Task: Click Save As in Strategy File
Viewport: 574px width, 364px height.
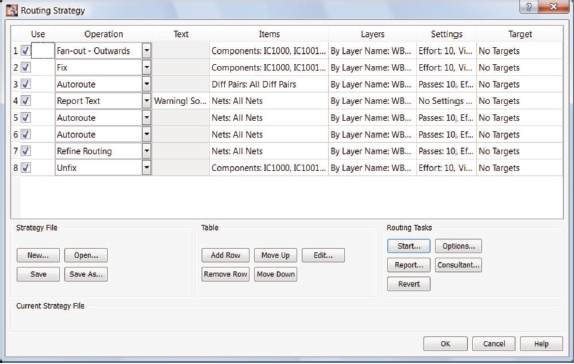Action: [x=86, y=274]
